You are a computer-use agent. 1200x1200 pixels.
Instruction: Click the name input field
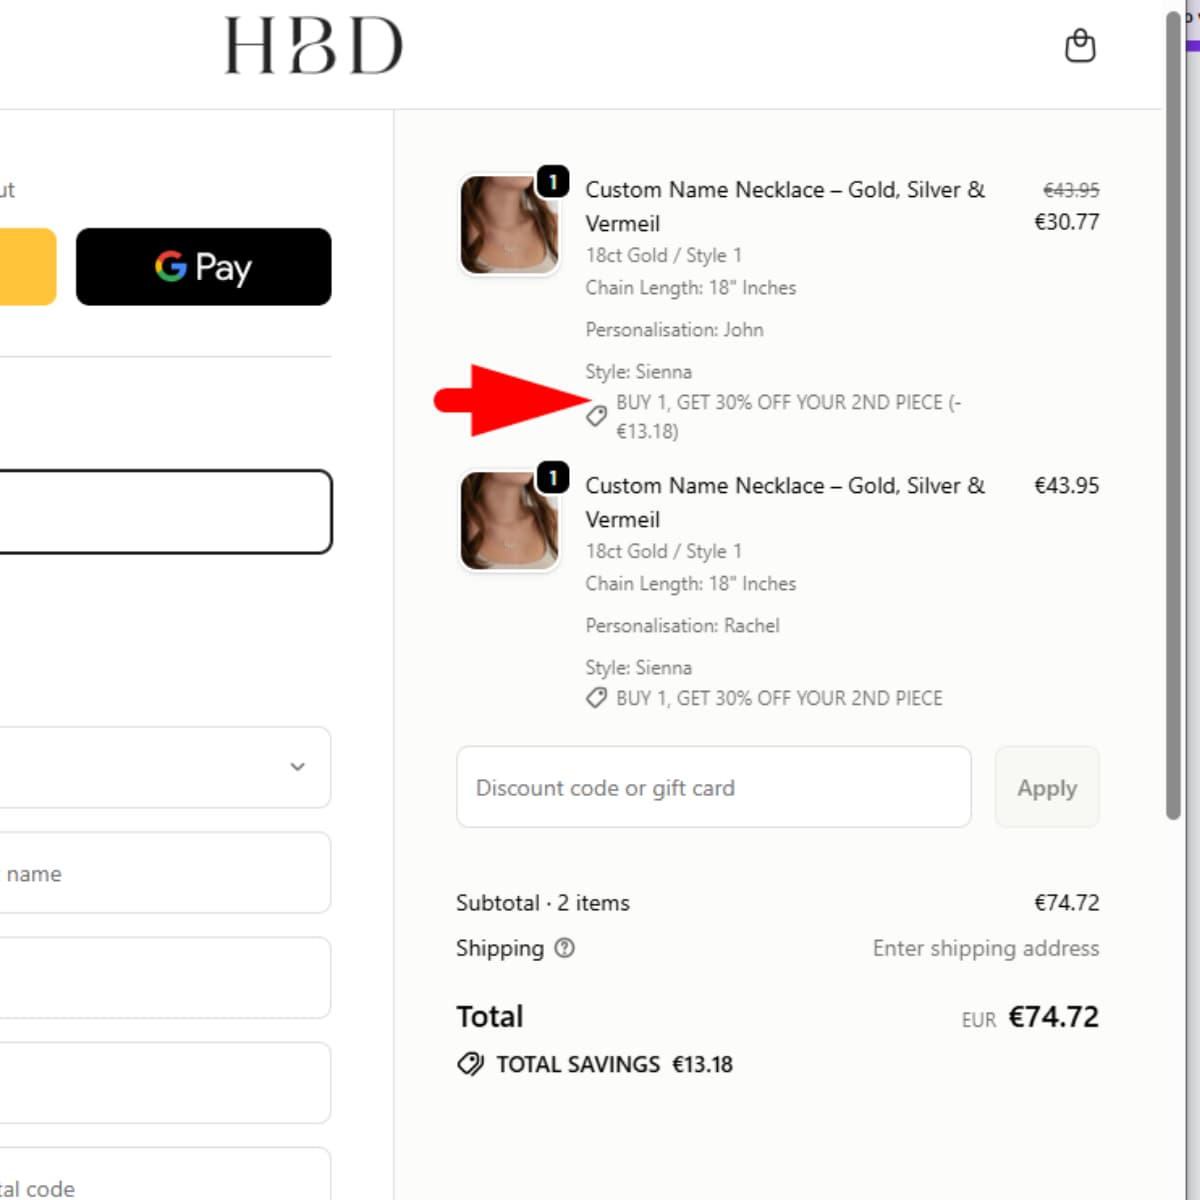pyautogui.click(x=165, y=873)
